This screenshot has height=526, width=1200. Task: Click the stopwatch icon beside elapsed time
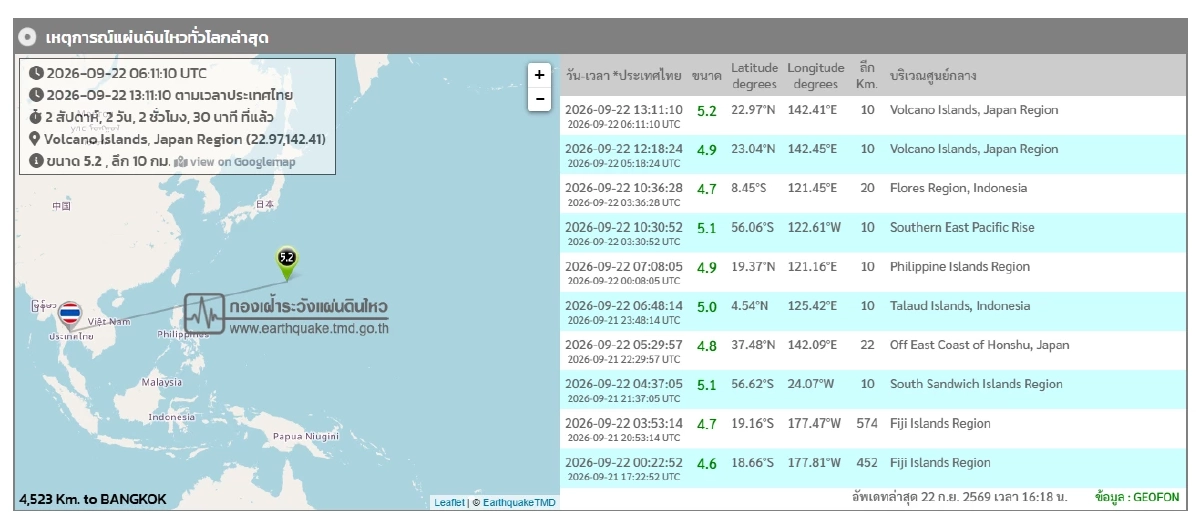tap(36, 117)
